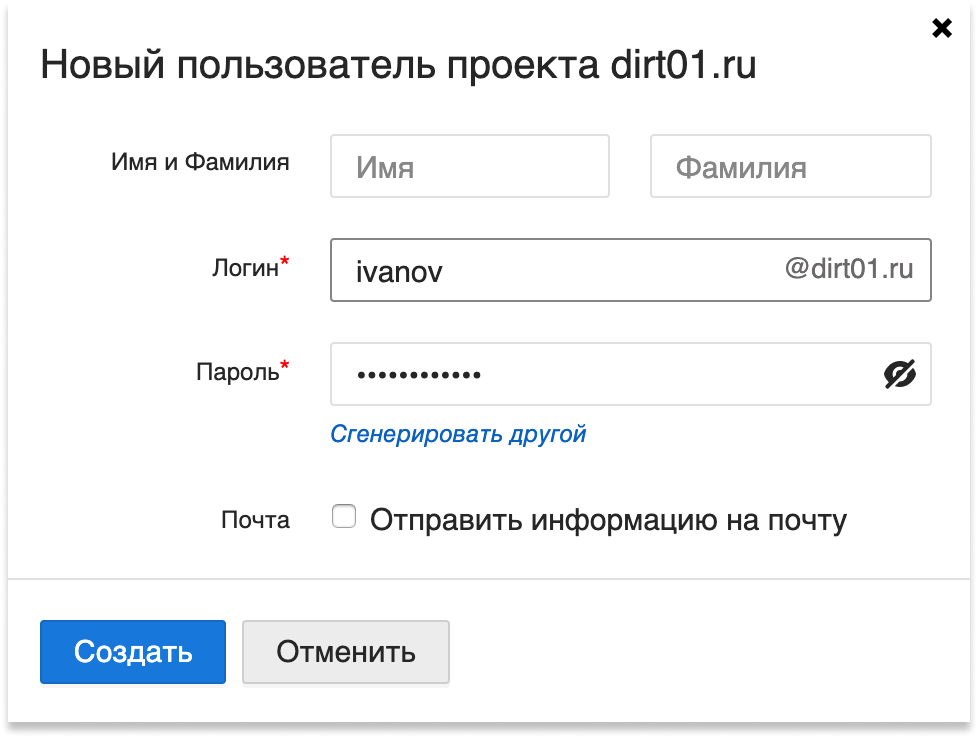Screen dimensions: 978x738
Task: Generate another password via 'Сгенерировать другой'
Action: tap(458, 434)
